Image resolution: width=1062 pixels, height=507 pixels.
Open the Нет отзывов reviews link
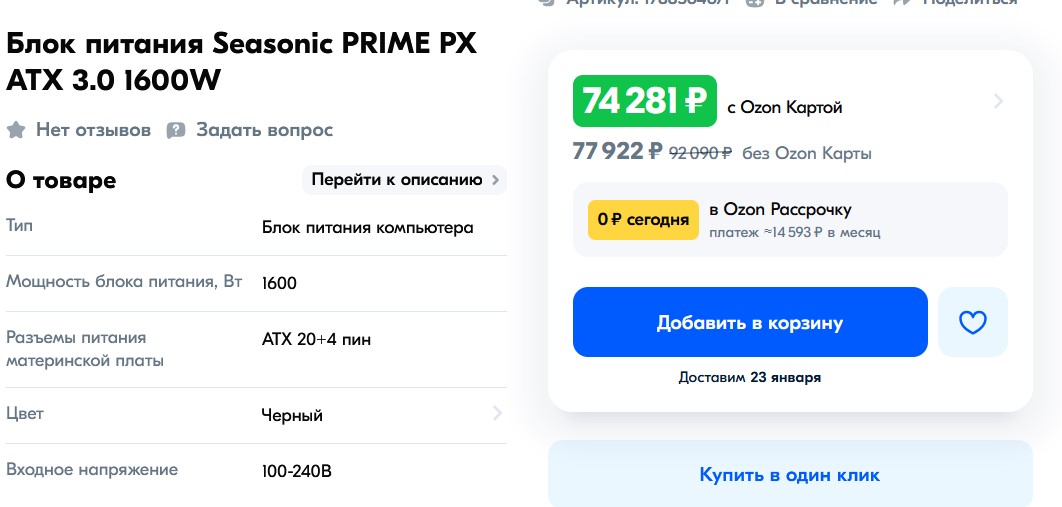coord(93,130)
